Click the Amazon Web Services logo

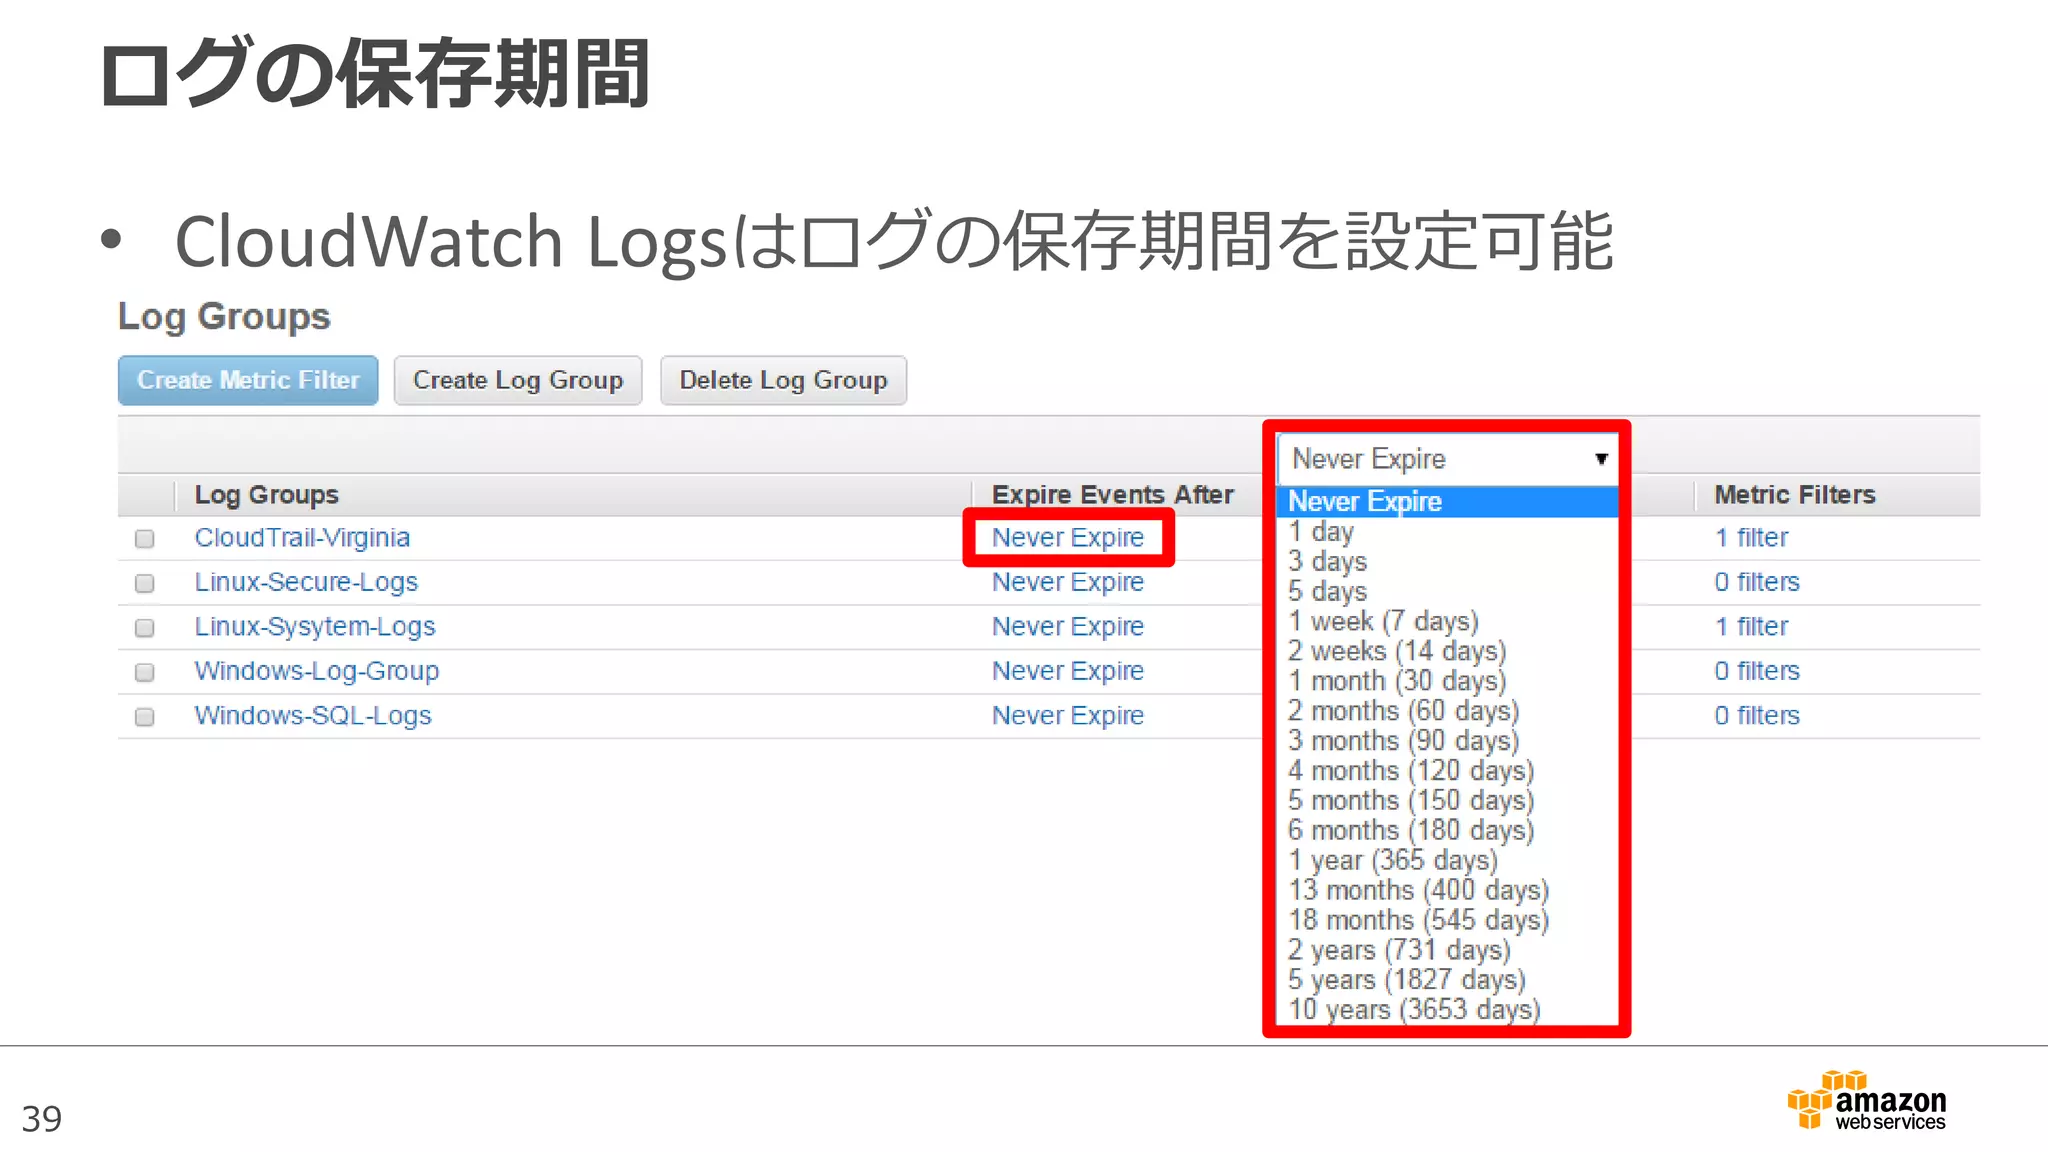coord(1867,1101)
